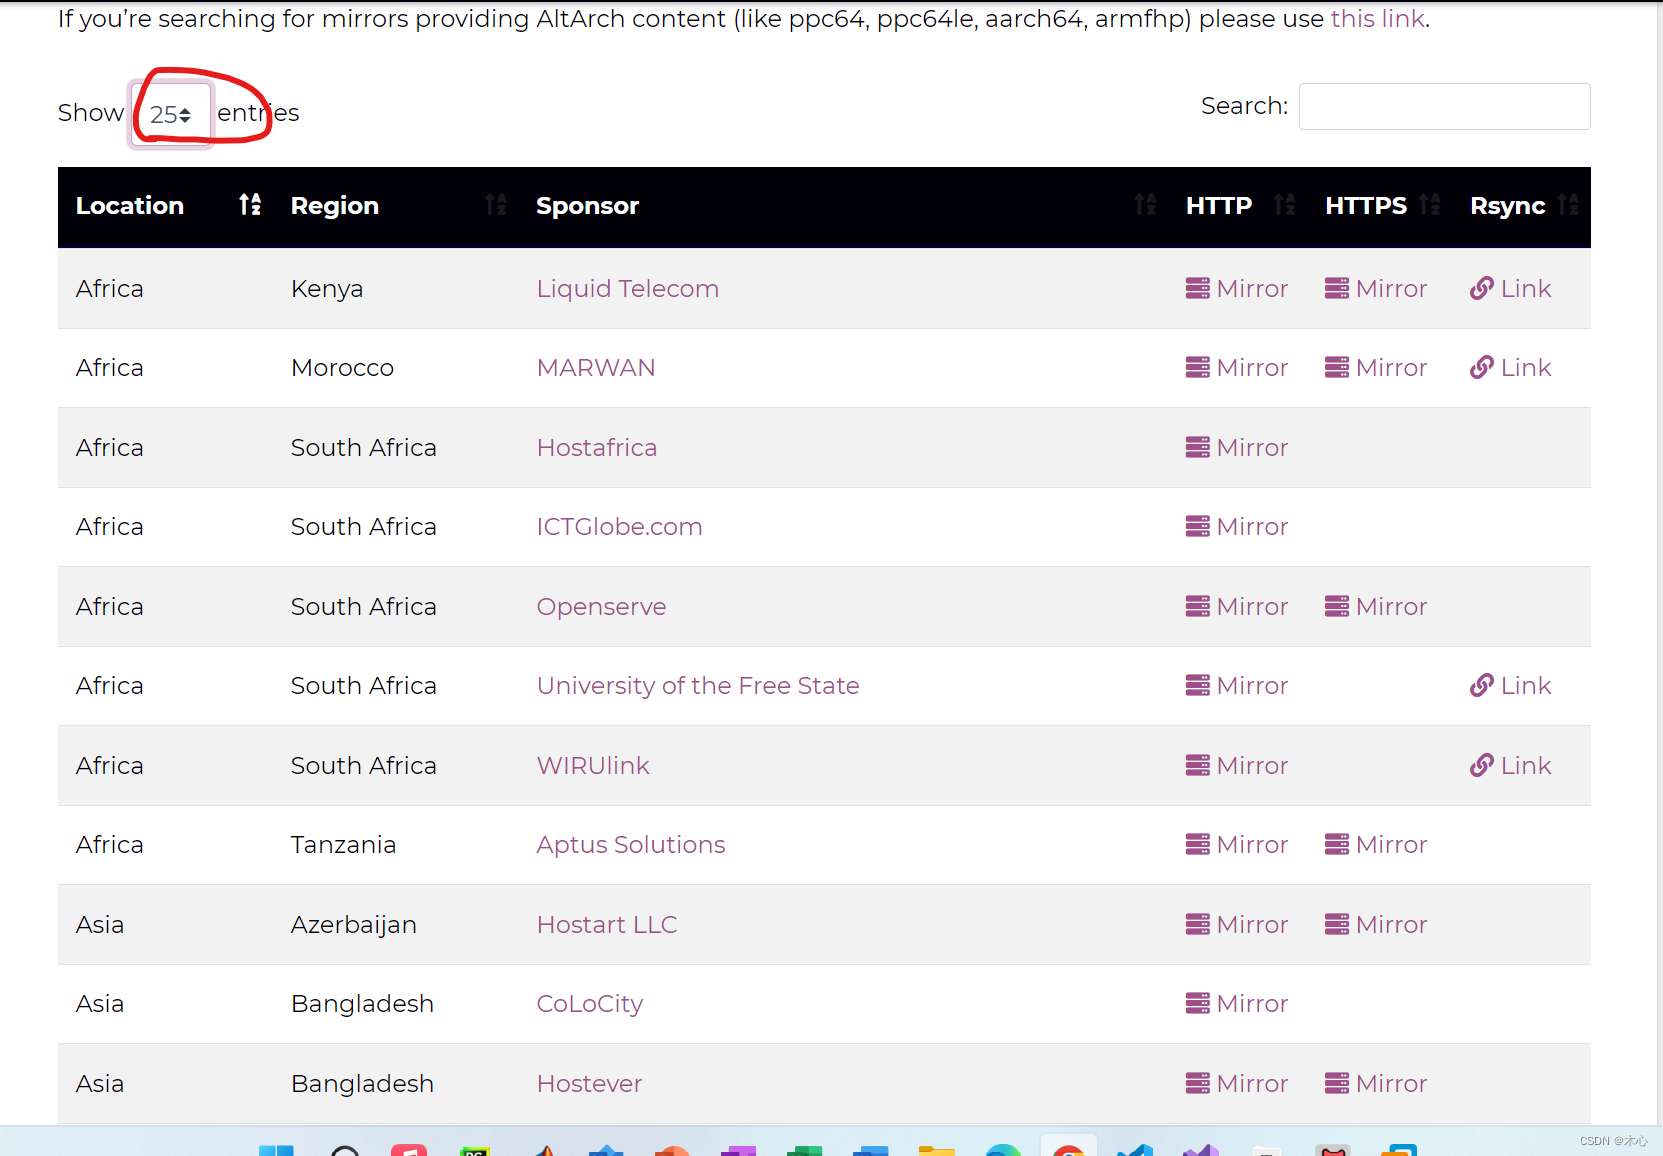Open Aptus Solutions HTTPS mirror

[x=1375, y=845]
